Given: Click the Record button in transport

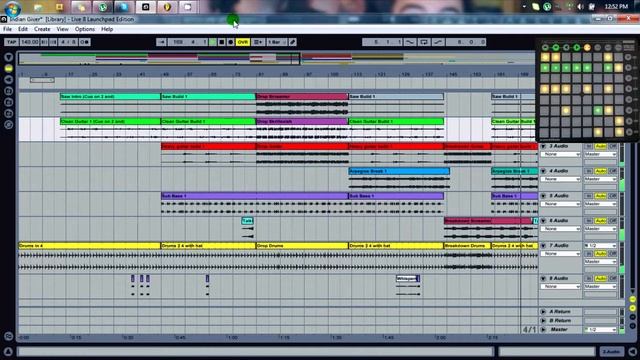Looking at the screenshot, I should pos(231,42).
